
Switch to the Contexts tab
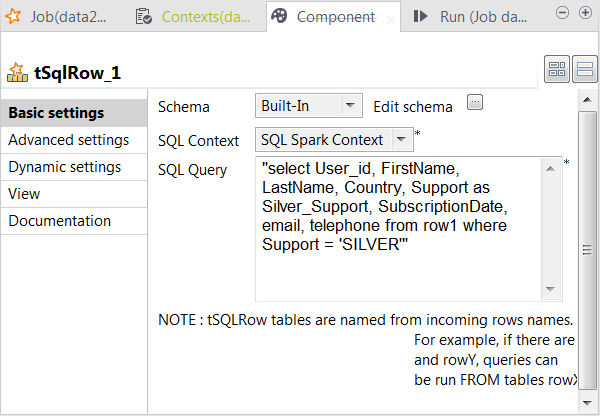196,17
